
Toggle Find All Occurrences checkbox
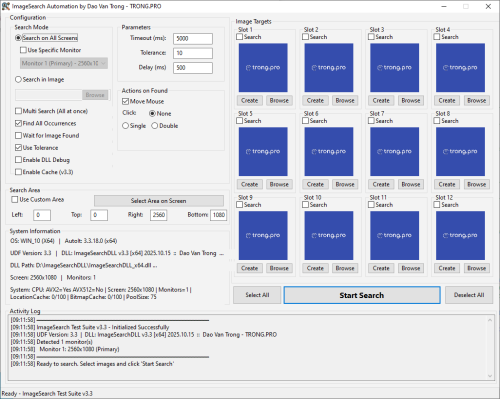click(x=46, y=123)
